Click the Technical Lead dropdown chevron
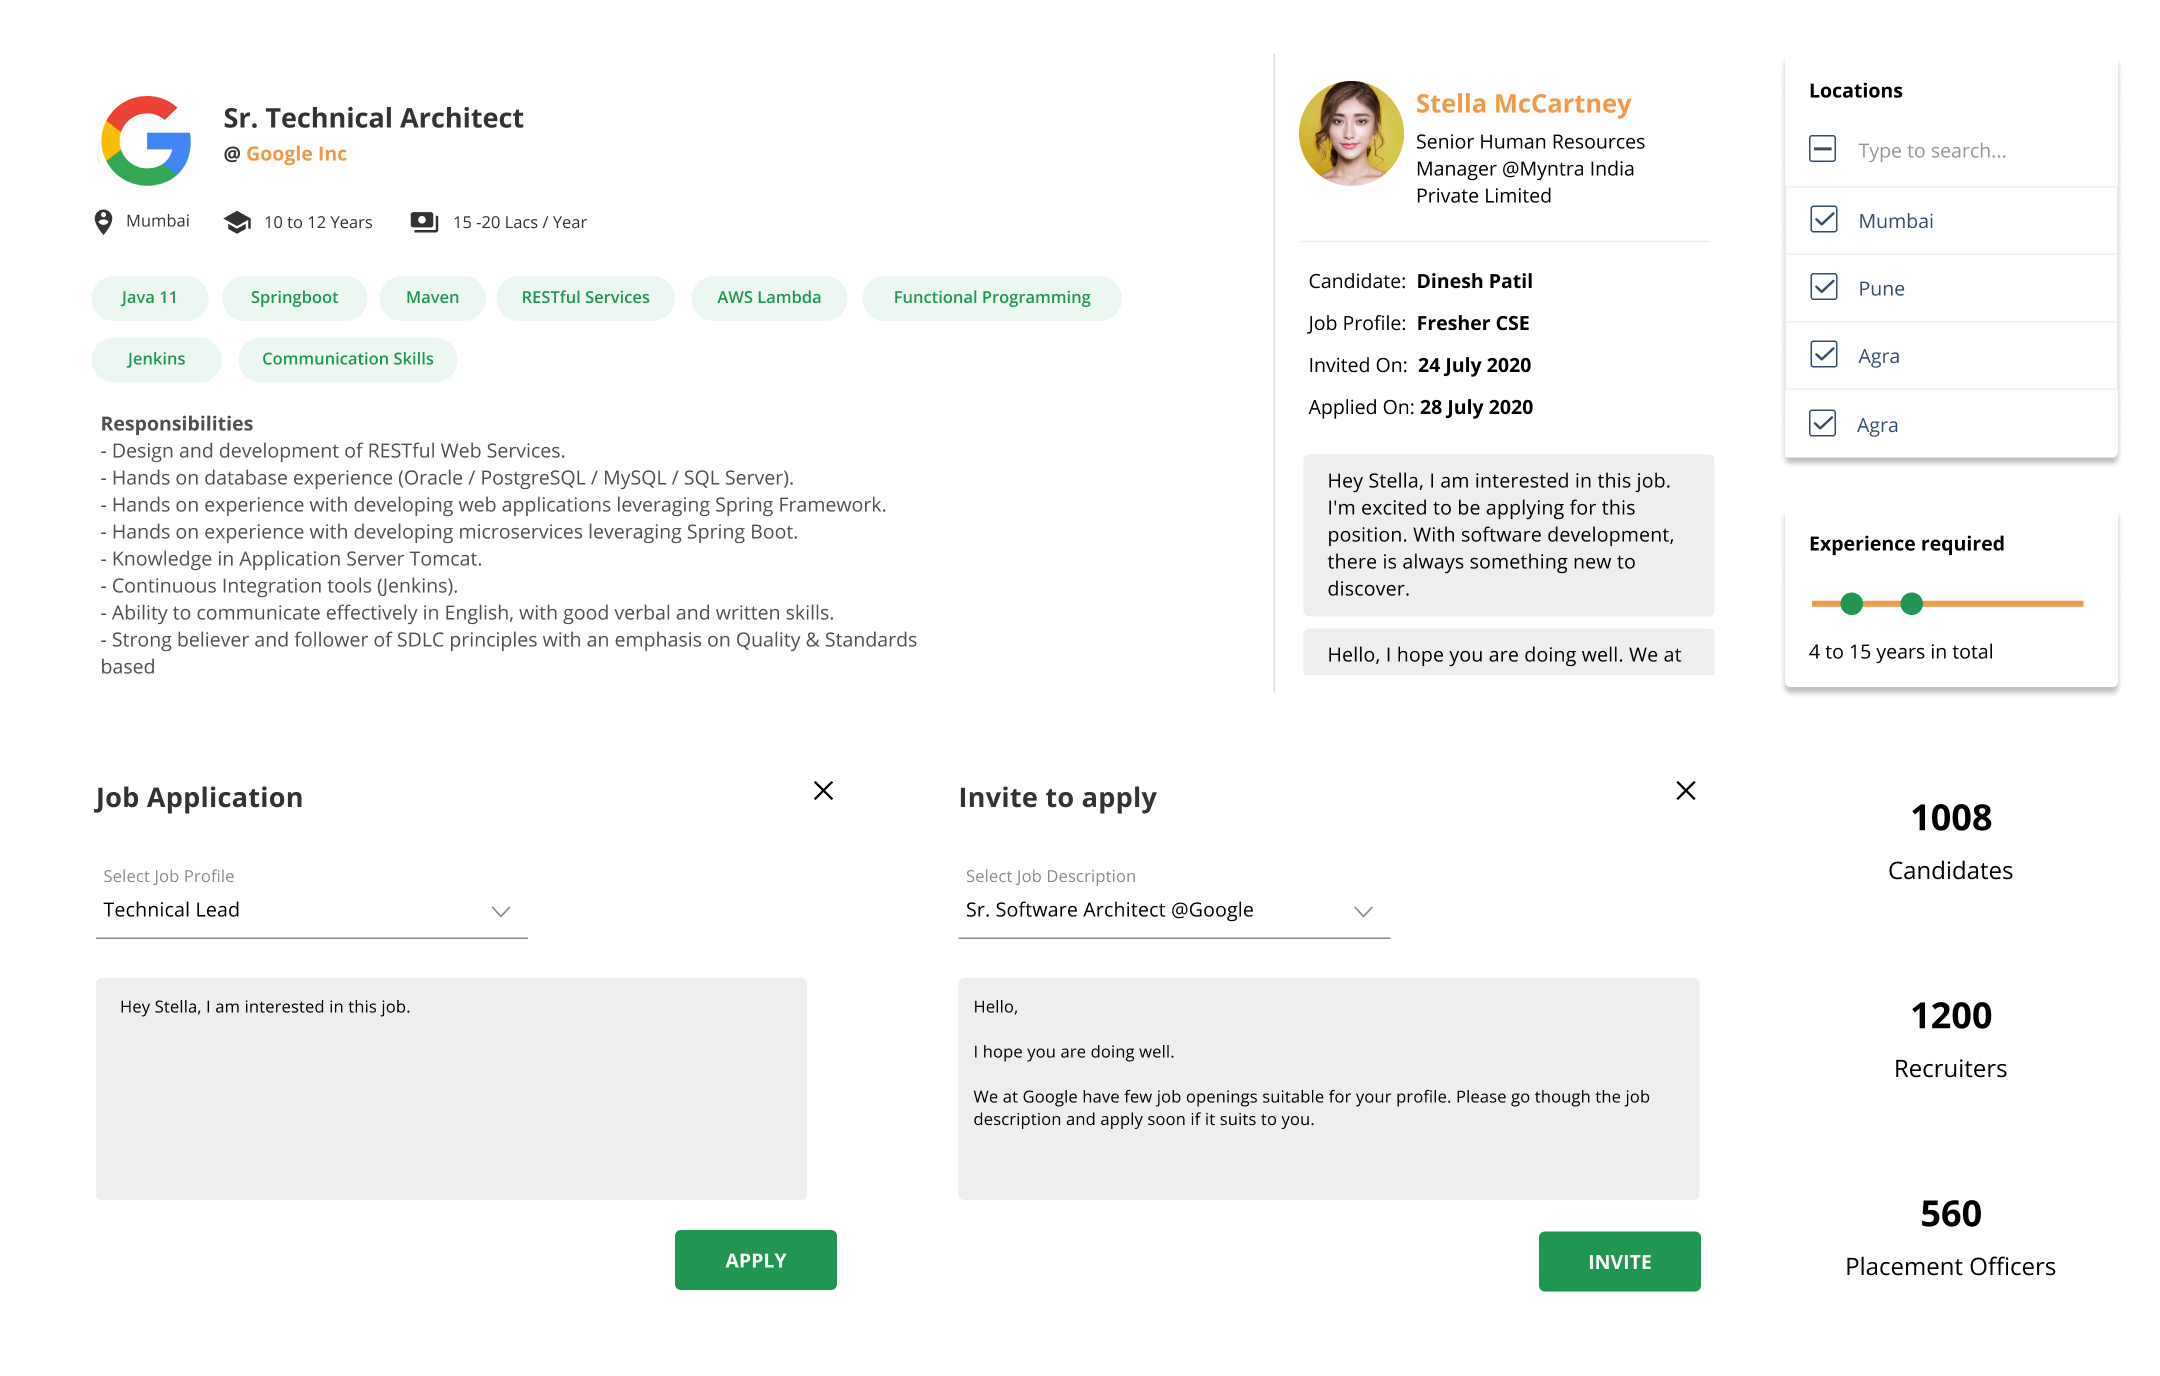Viewport: 2160px width, 1376px height. [501, 911]
